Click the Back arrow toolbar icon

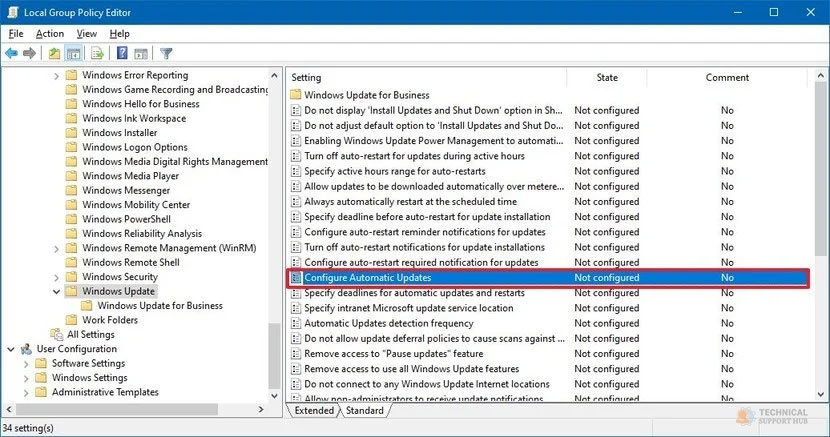(x=11, y=53)
